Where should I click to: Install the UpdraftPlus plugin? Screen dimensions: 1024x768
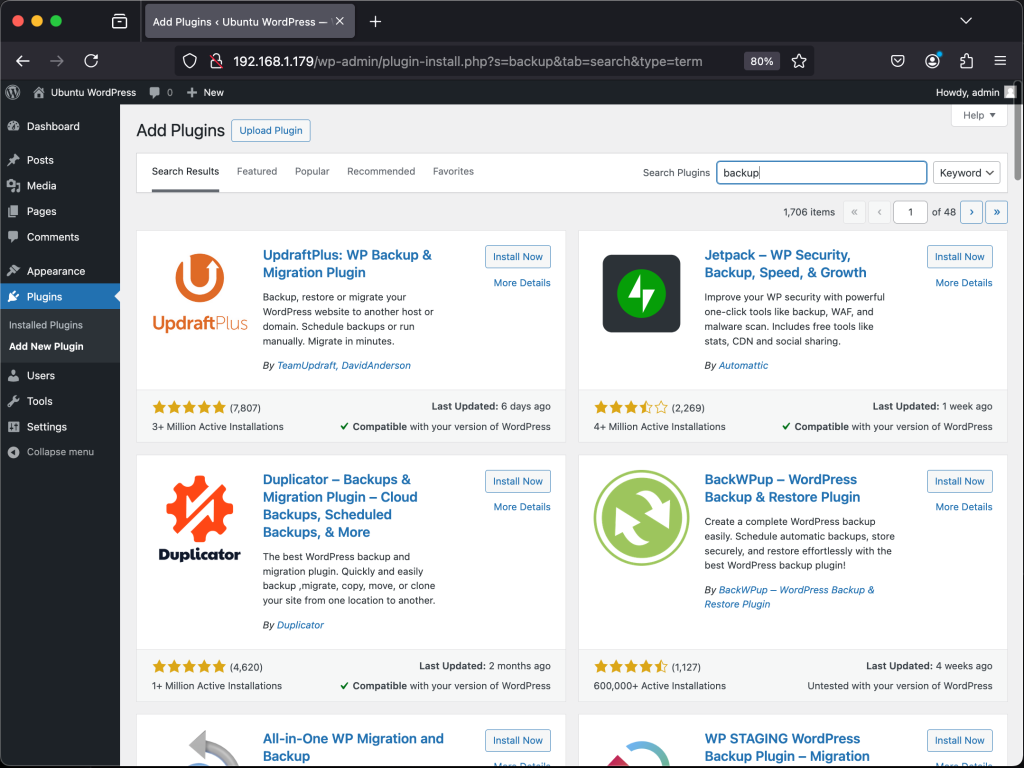(517, 256)
